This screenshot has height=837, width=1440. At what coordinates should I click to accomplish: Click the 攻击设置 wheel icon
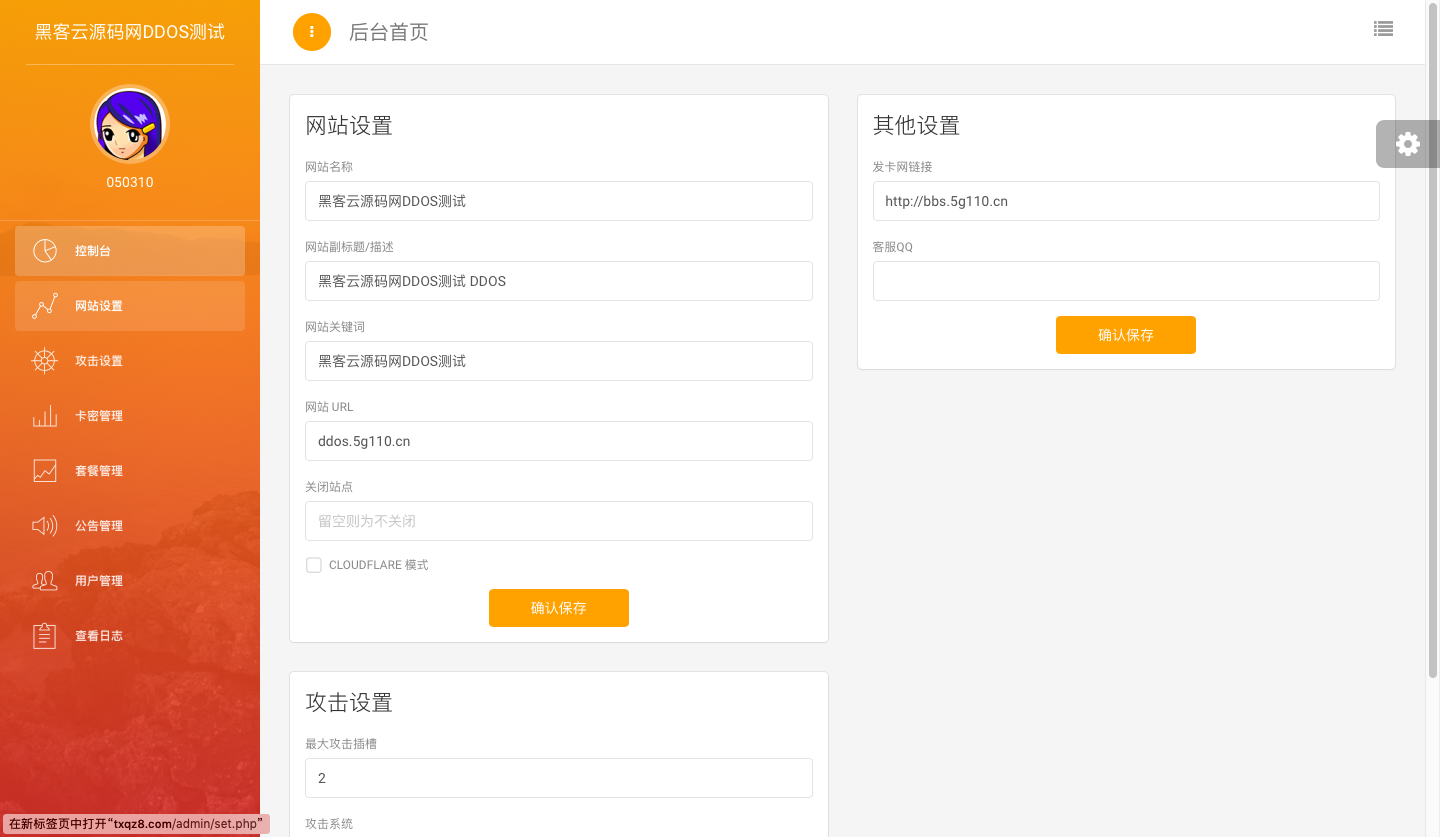point(45,361)
